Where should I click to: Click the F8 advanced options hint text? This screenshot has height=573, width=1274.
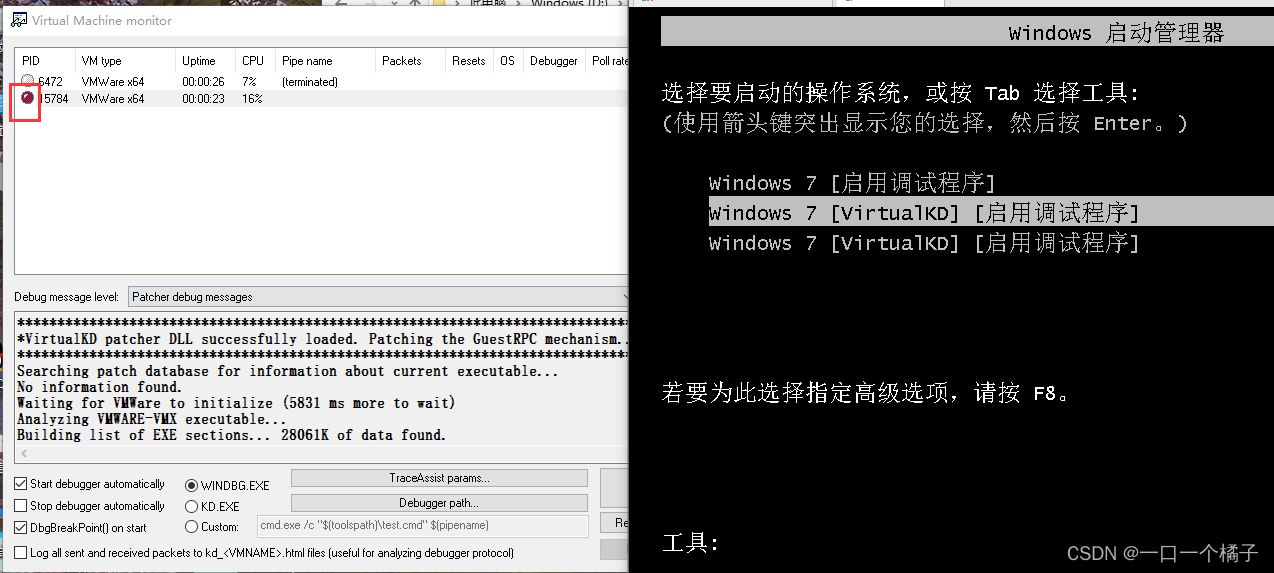pos(867,393)
